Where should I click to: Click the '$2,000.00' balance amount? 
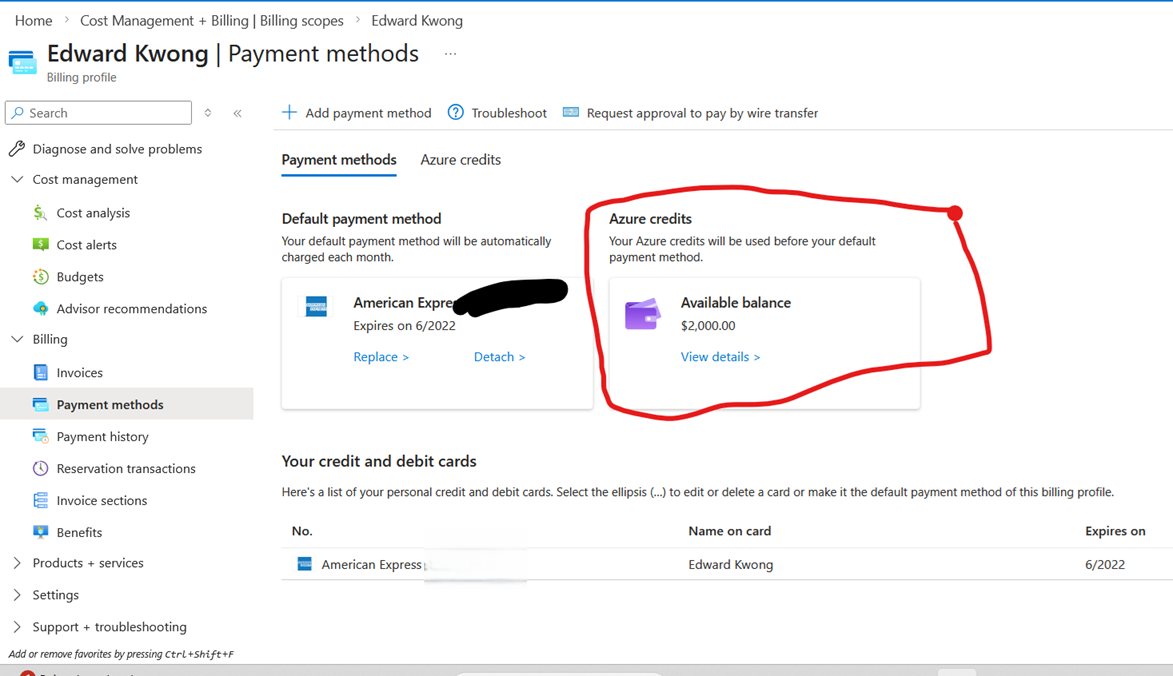tap(708, 326)
